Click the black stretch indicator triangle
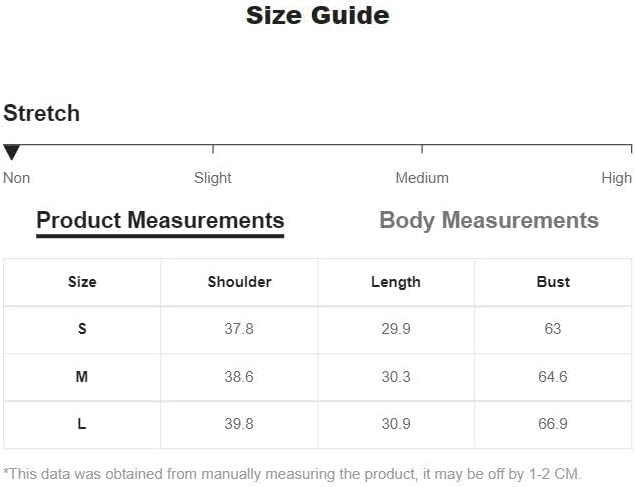Screen dimensions: 635x487 (x=11, y=152)
